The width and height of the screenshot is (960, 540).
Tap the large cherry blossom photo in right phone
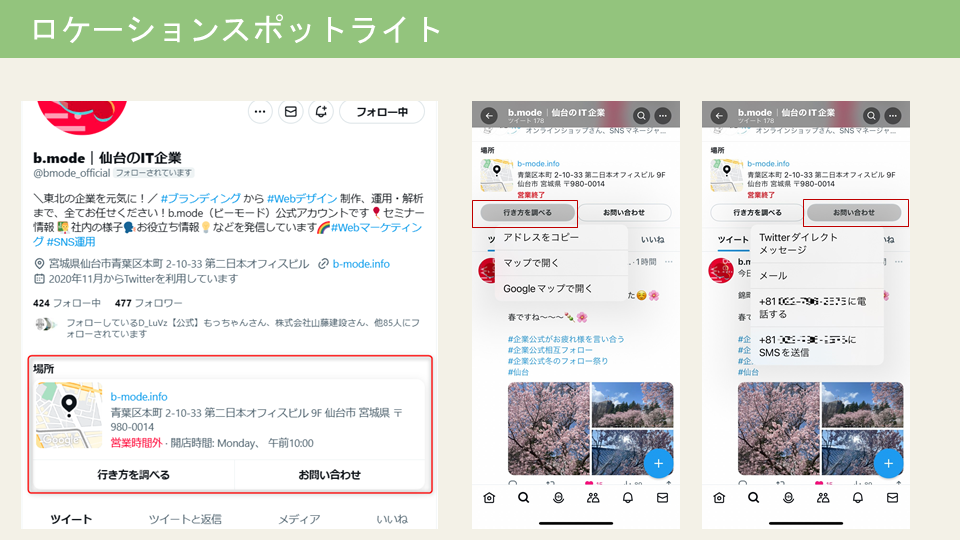click(x=778, y=429)
